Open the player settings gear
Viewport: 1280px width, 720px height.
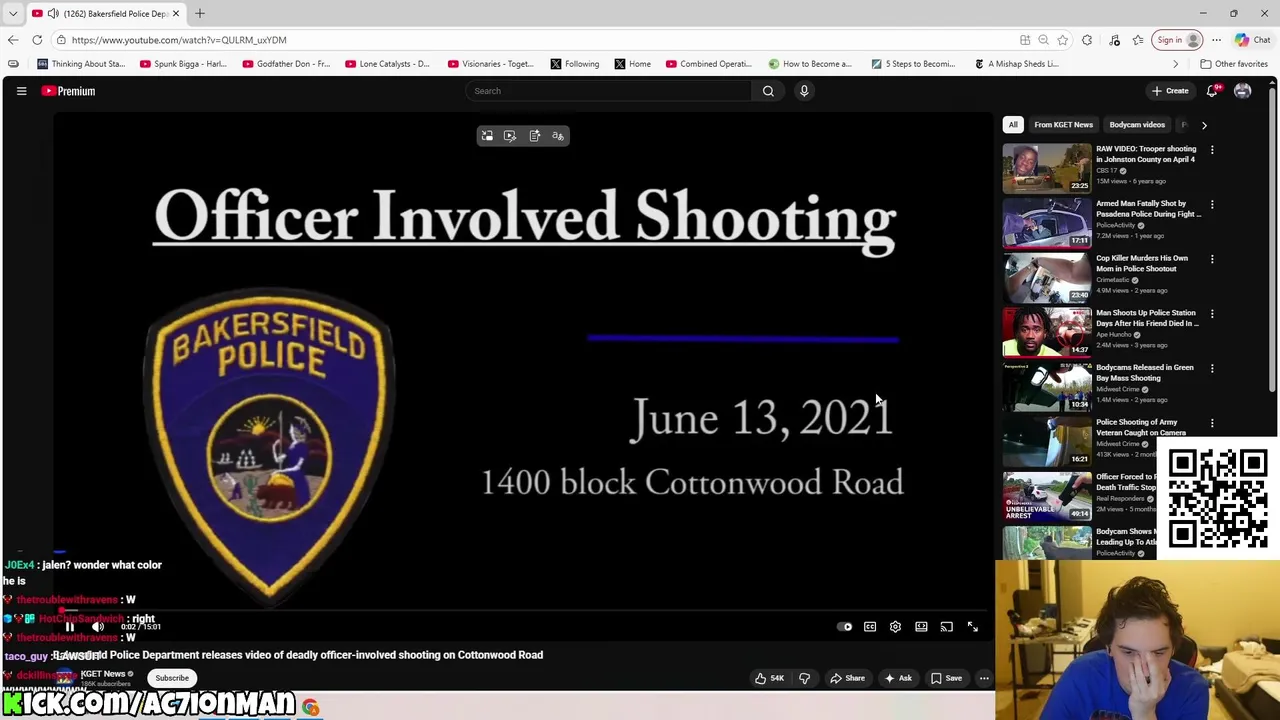point(895,627)
